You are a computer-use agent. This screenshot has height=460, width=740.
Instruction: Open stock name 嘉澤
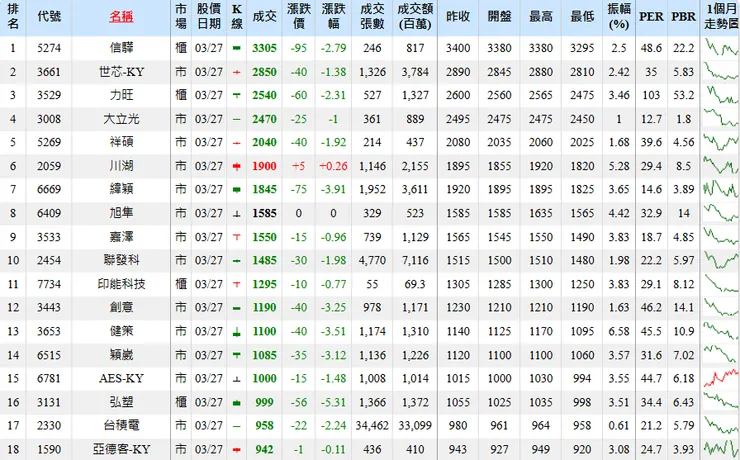pos(121,237)
